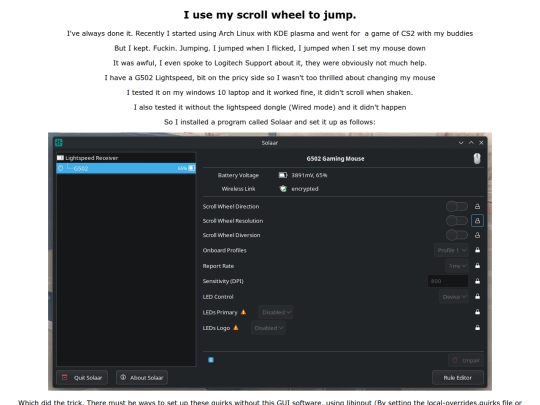Click the 3891mV, 65% battery value
The height and width of the screenshot is (405, 540).
point(309,175)
